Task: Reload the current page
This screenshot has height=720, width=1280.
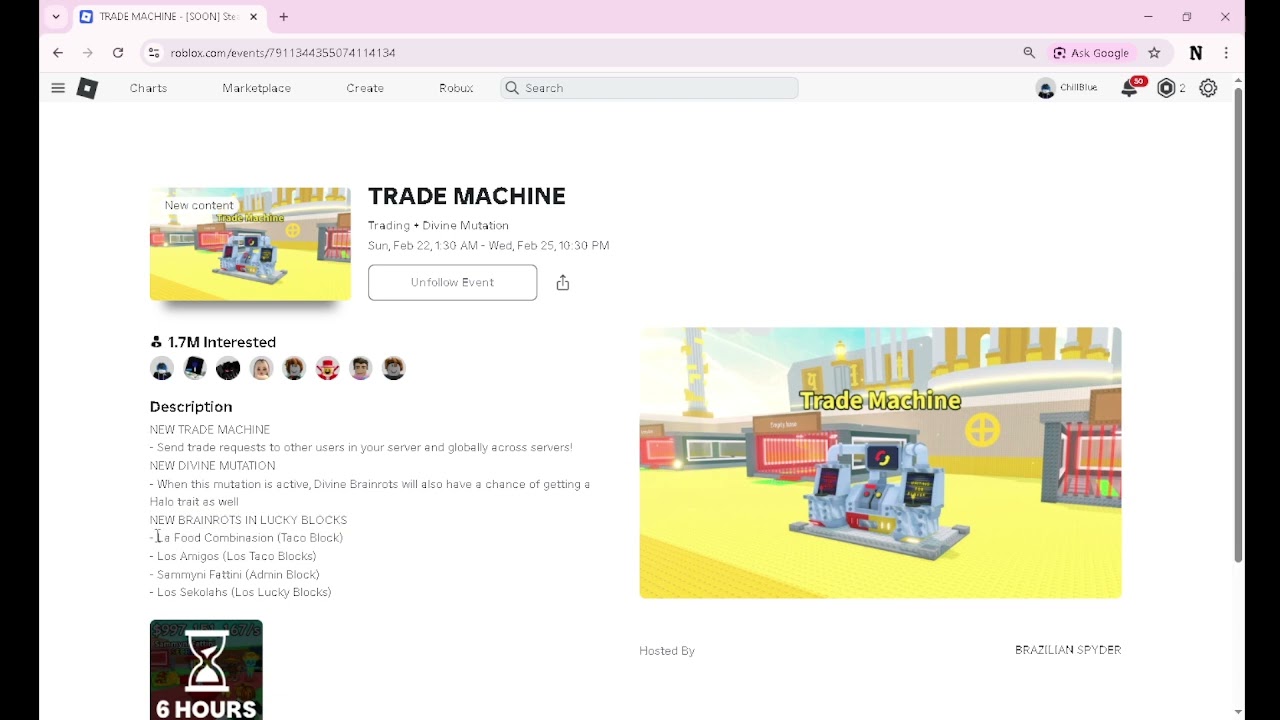Action: (x=118, y=53)
